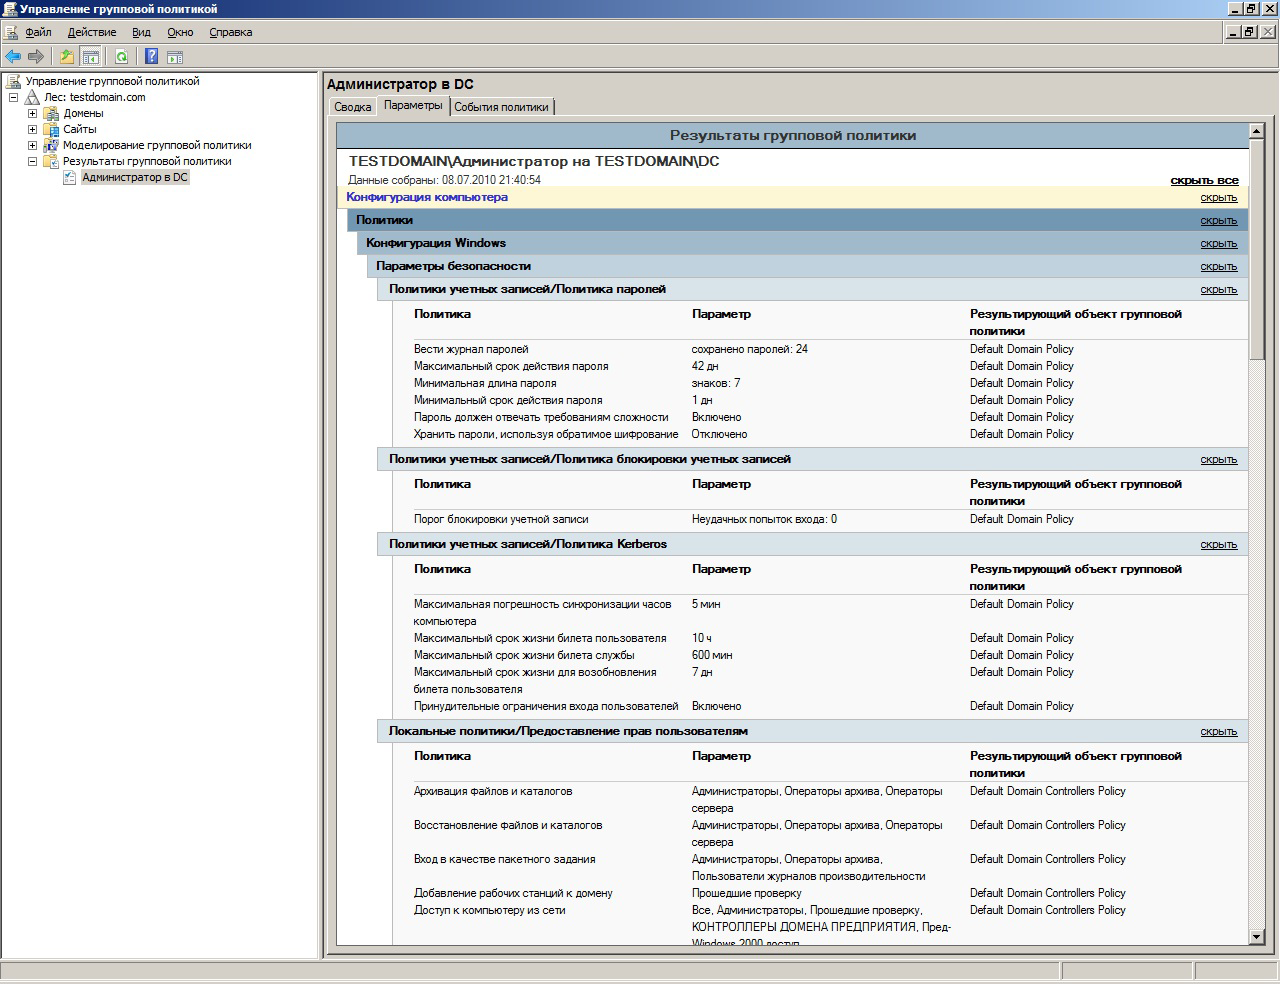Toggle the action pane toolbar icon
The width and height of the screenshot is (1280, 984).
(175, 57)
